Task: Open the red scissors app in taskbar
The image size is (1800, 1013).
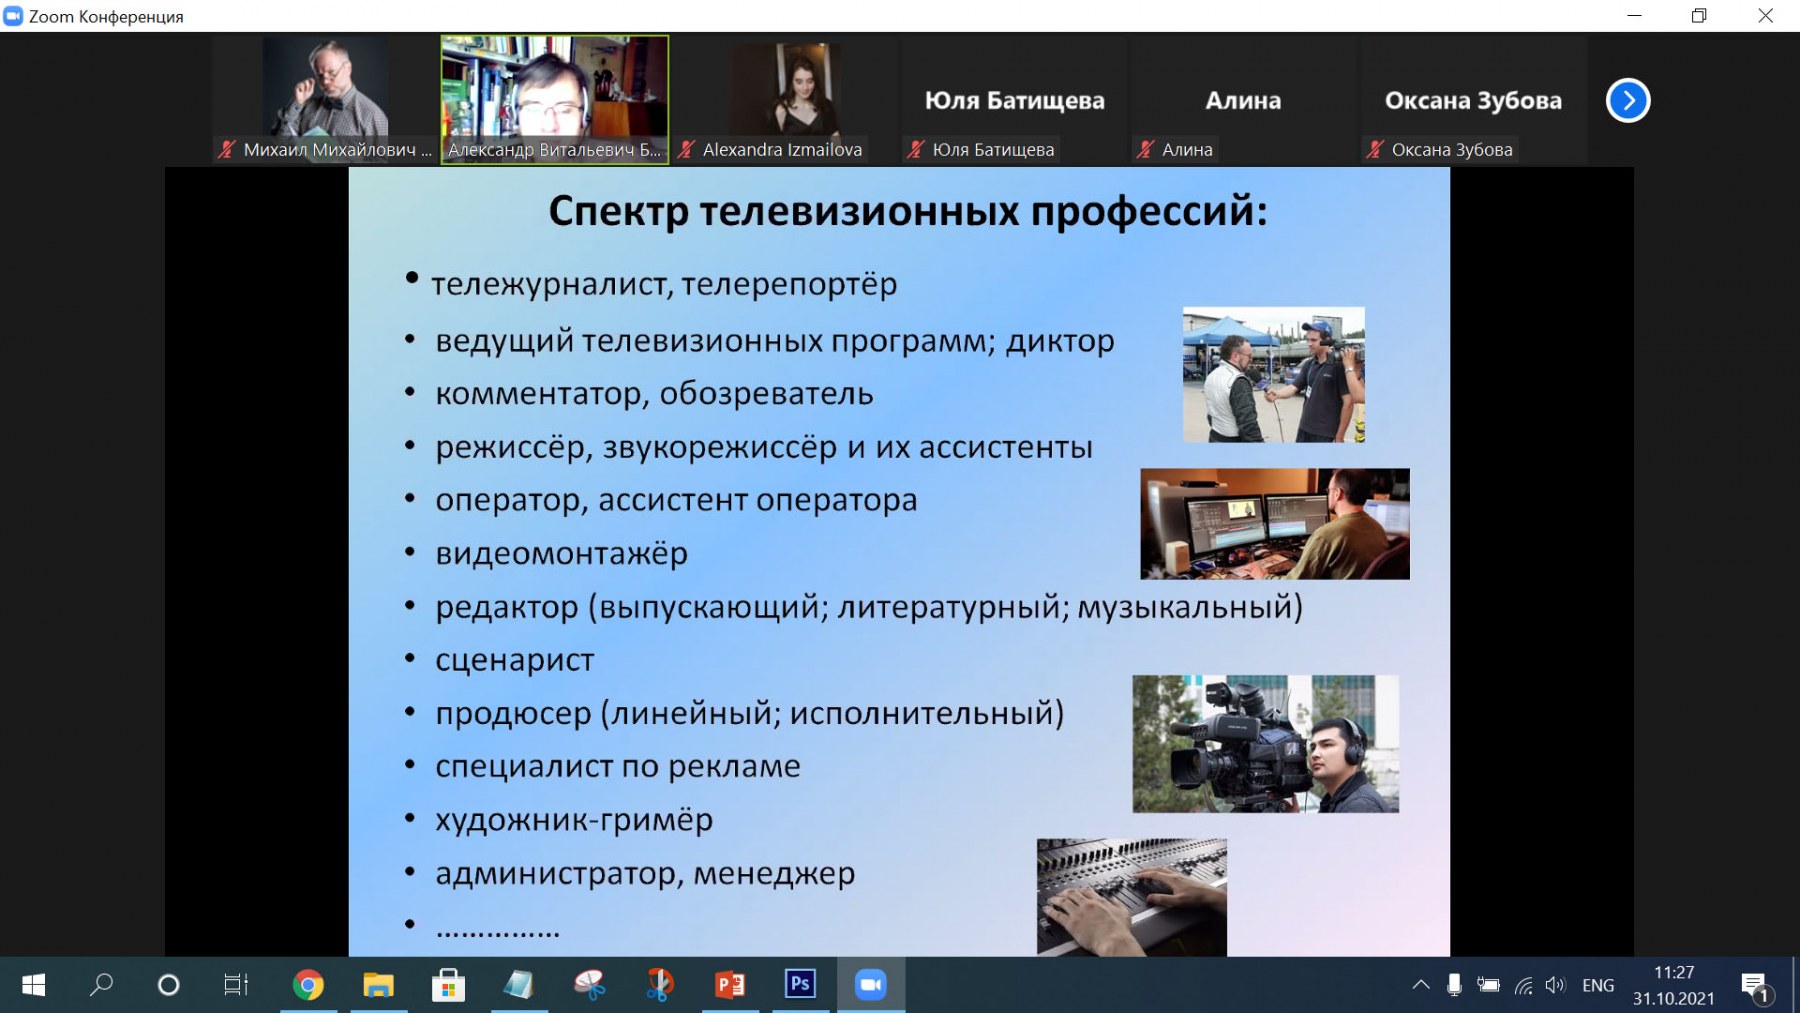Action: click(x=659, y=985)
